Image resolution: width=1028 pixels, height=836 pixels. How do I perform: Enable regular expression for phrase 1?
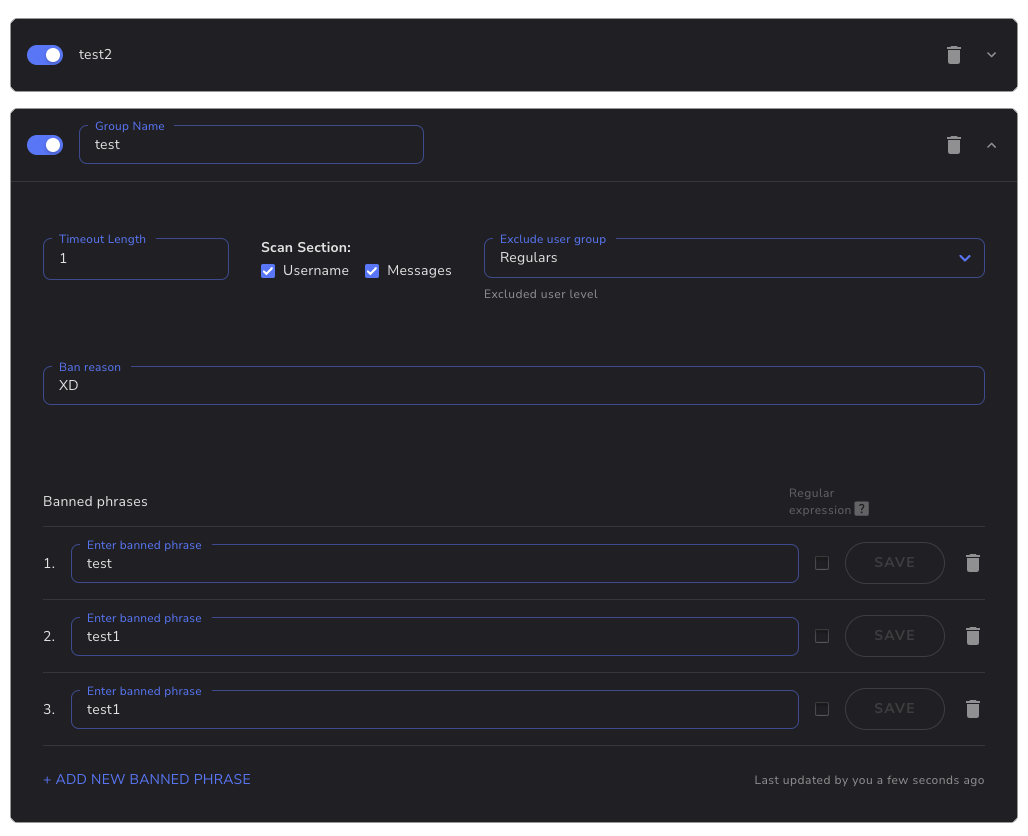(822, 563)
